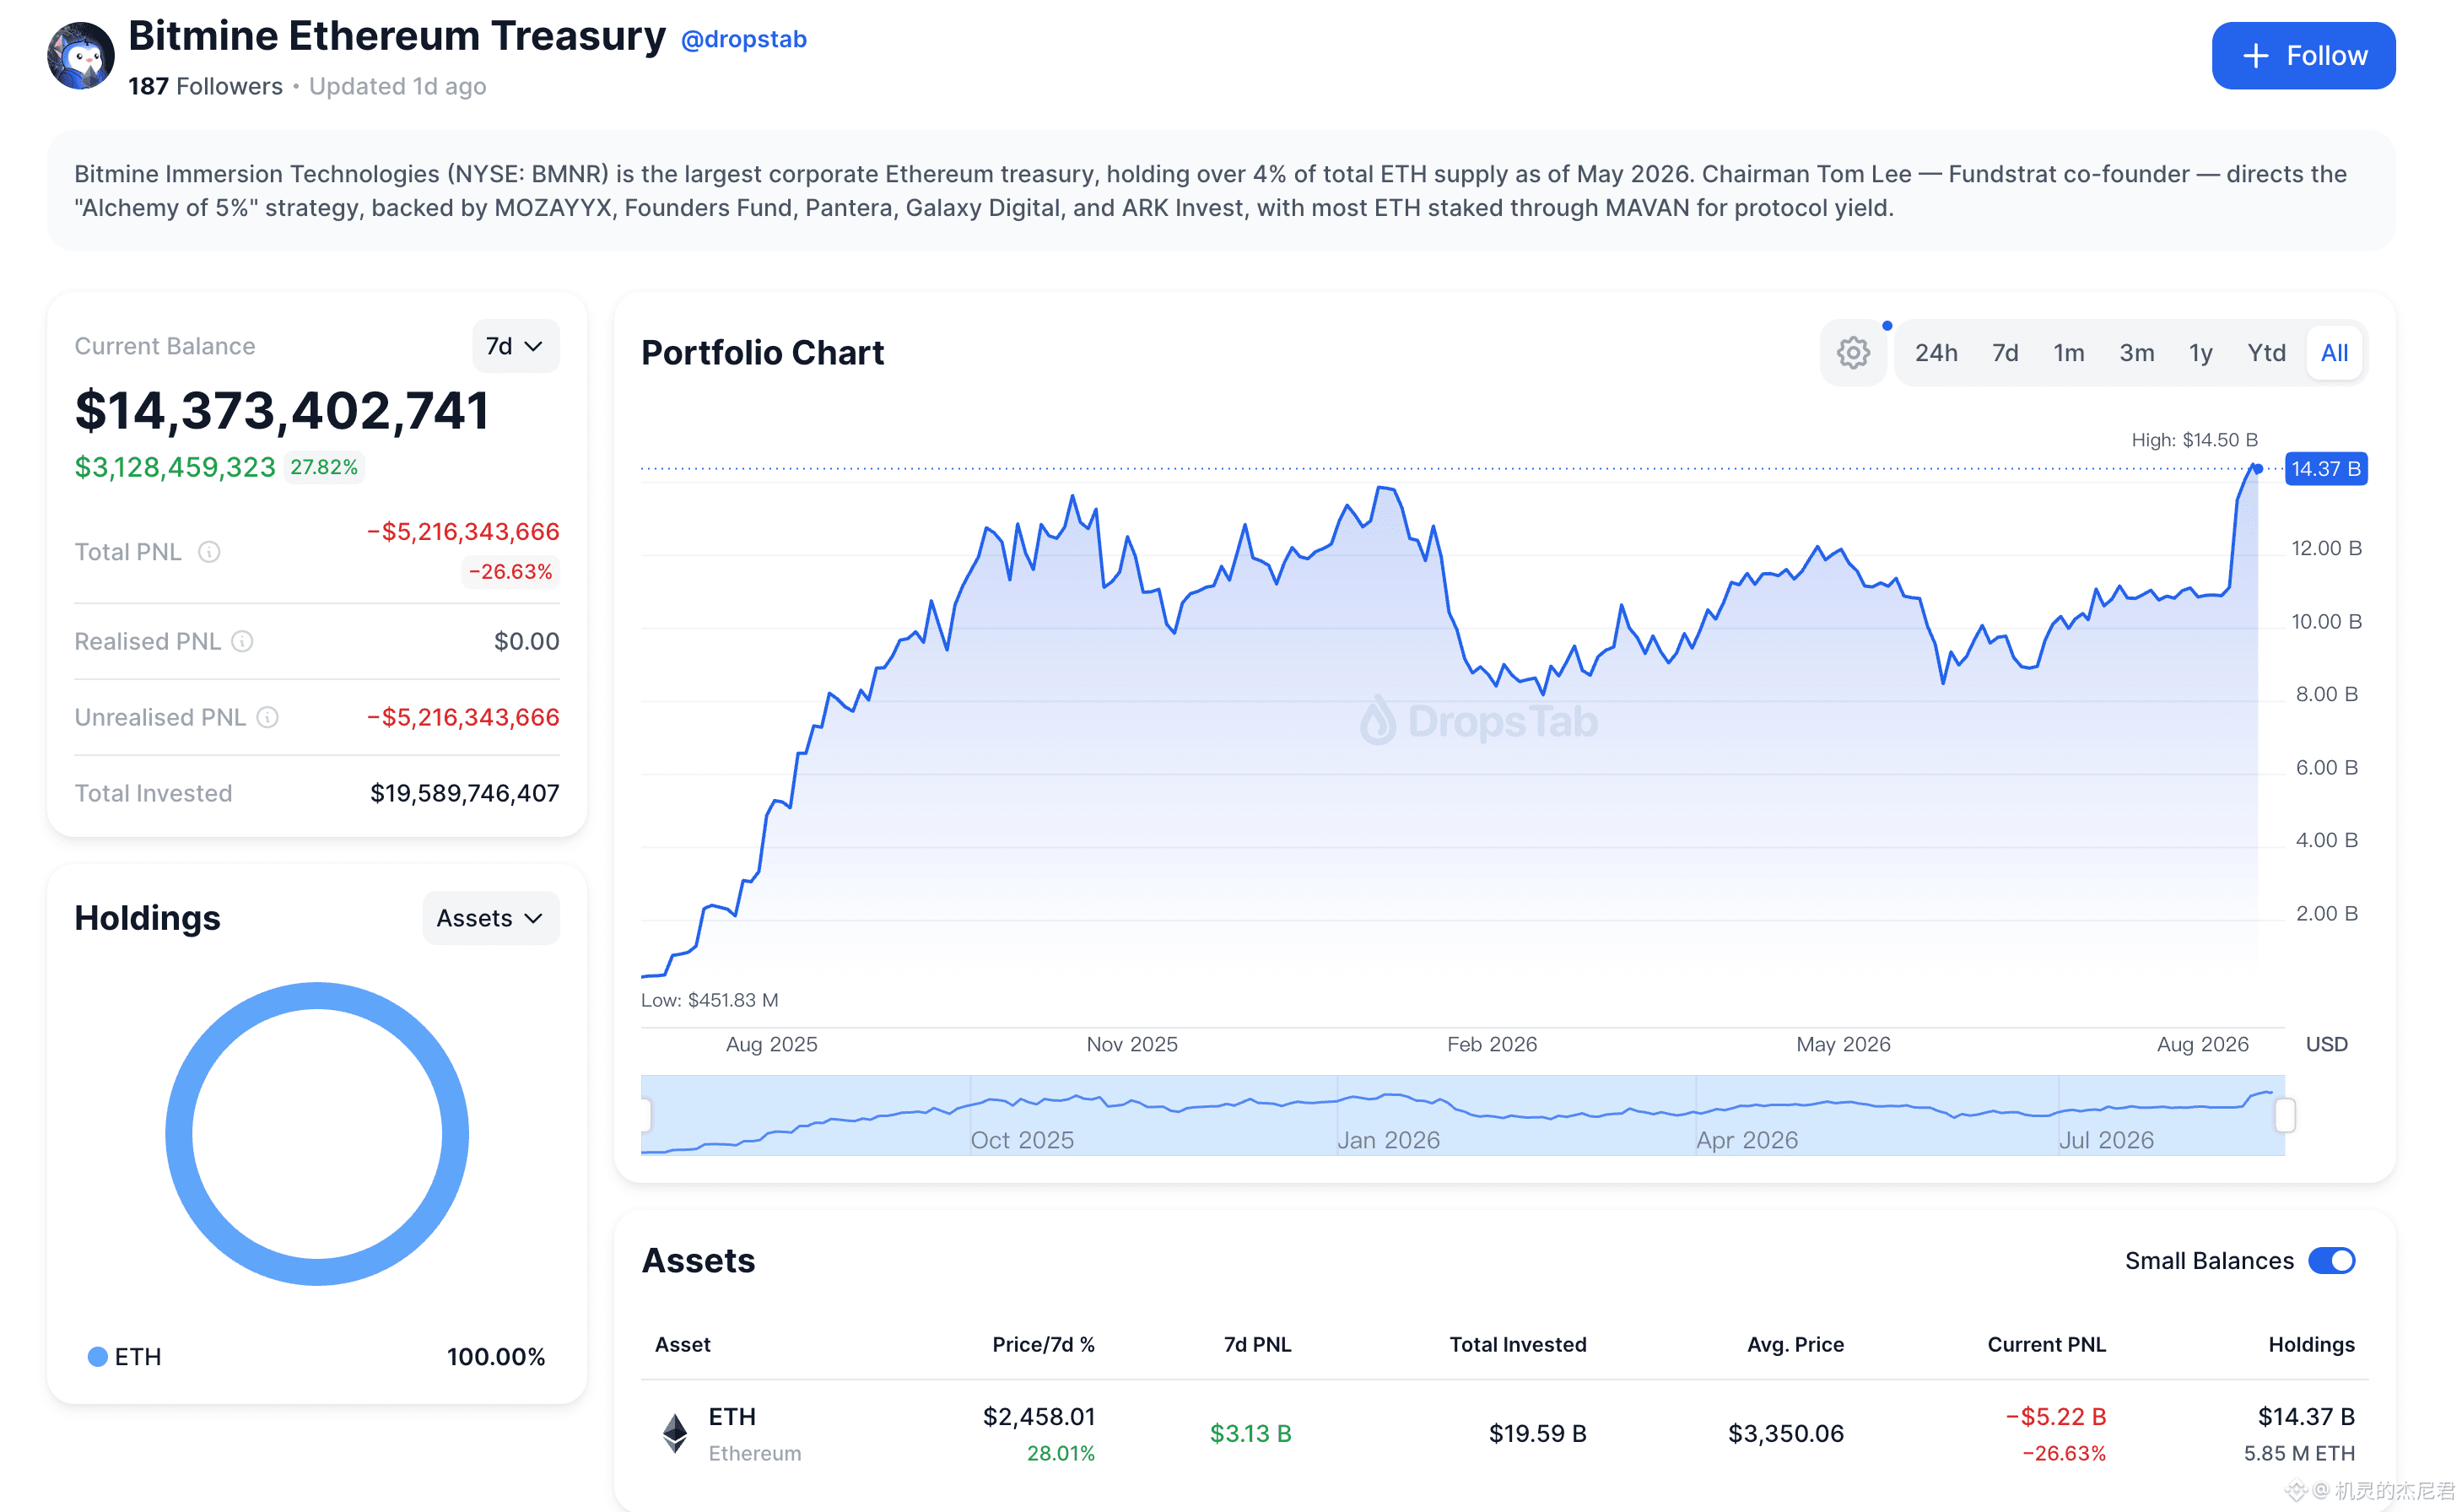Screen dimensions: 2462x1512
Task: Grab the left range slider handle
Action: tap(646, 1115)
